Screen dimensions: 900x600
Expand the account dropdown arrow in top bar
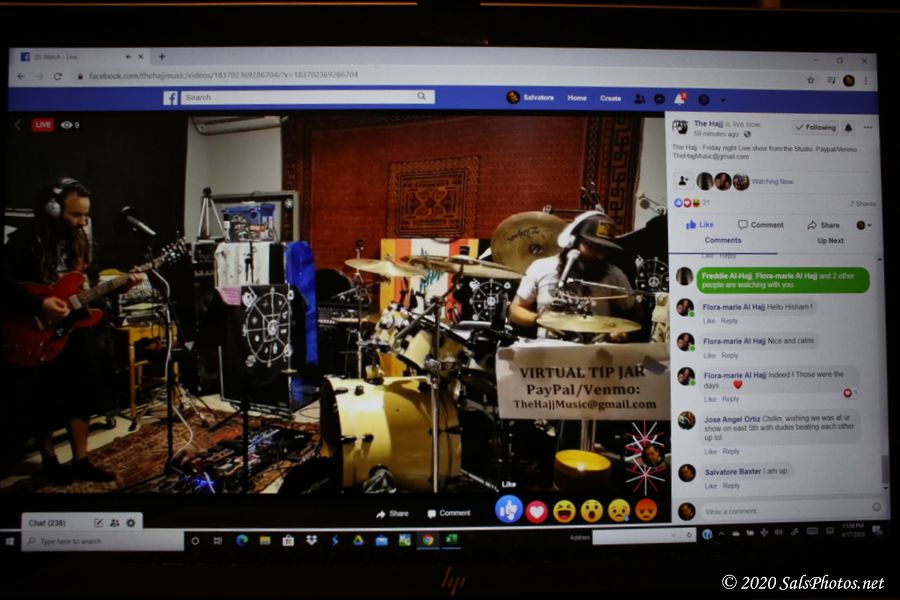[x=723, y=99]
